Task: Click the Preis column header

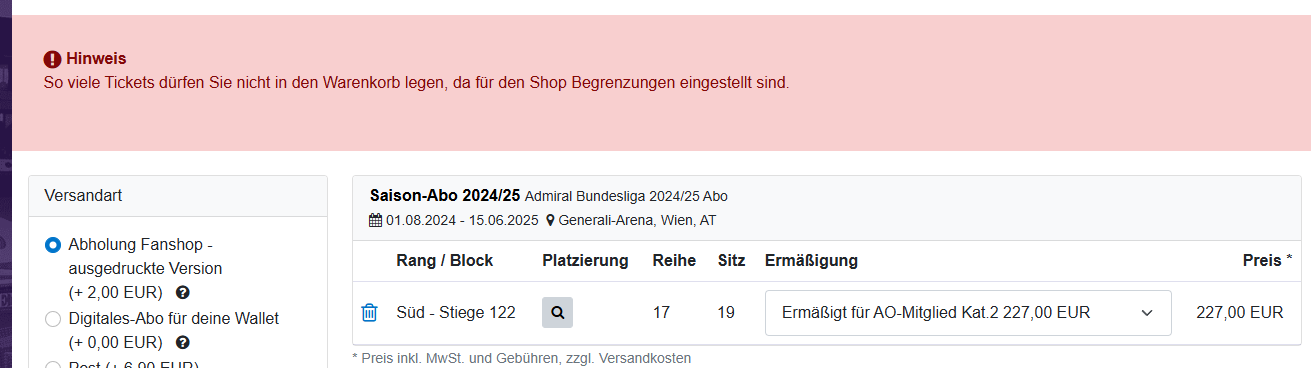Action: pyautogui.click(x=1261, y=261)
